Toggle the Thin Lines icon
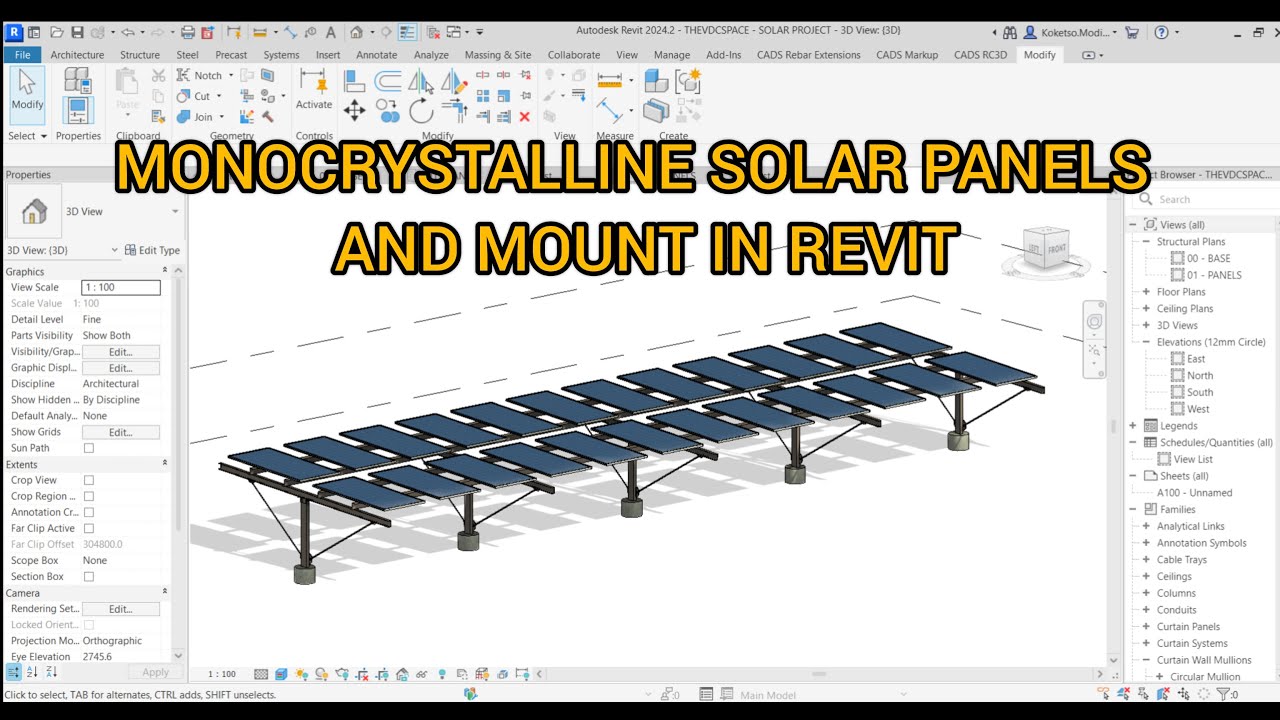This screenshot has height=720, width=1280. click(x=407, y=32)
